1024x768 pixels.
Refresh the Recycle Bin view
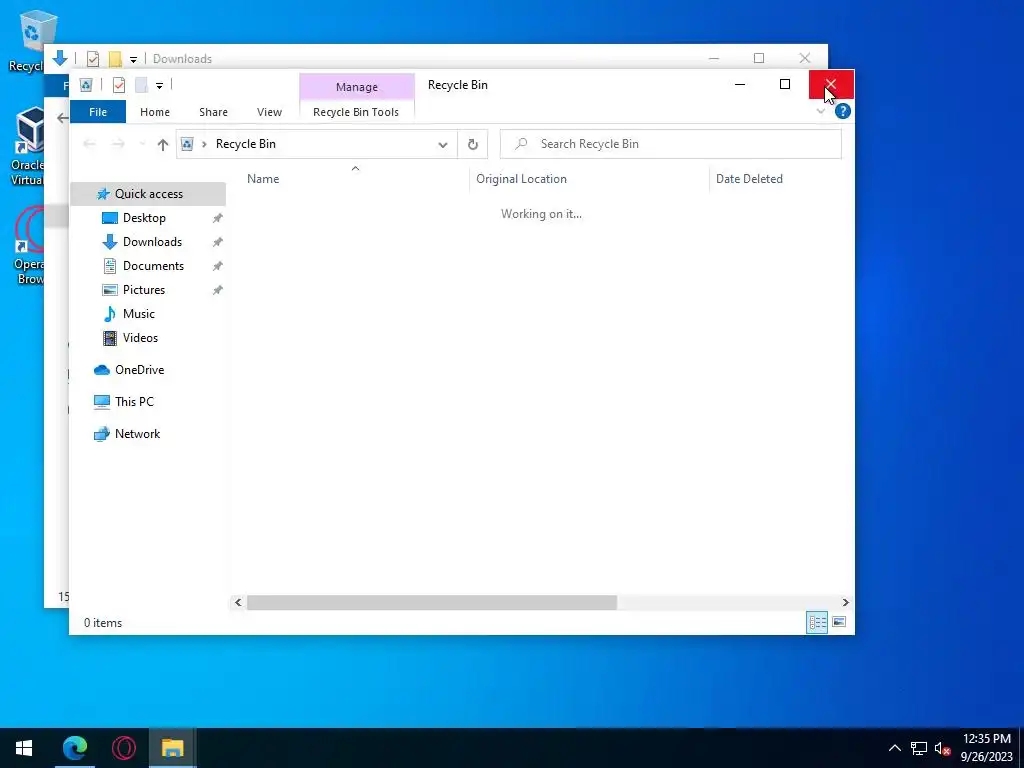click(473, 144)
